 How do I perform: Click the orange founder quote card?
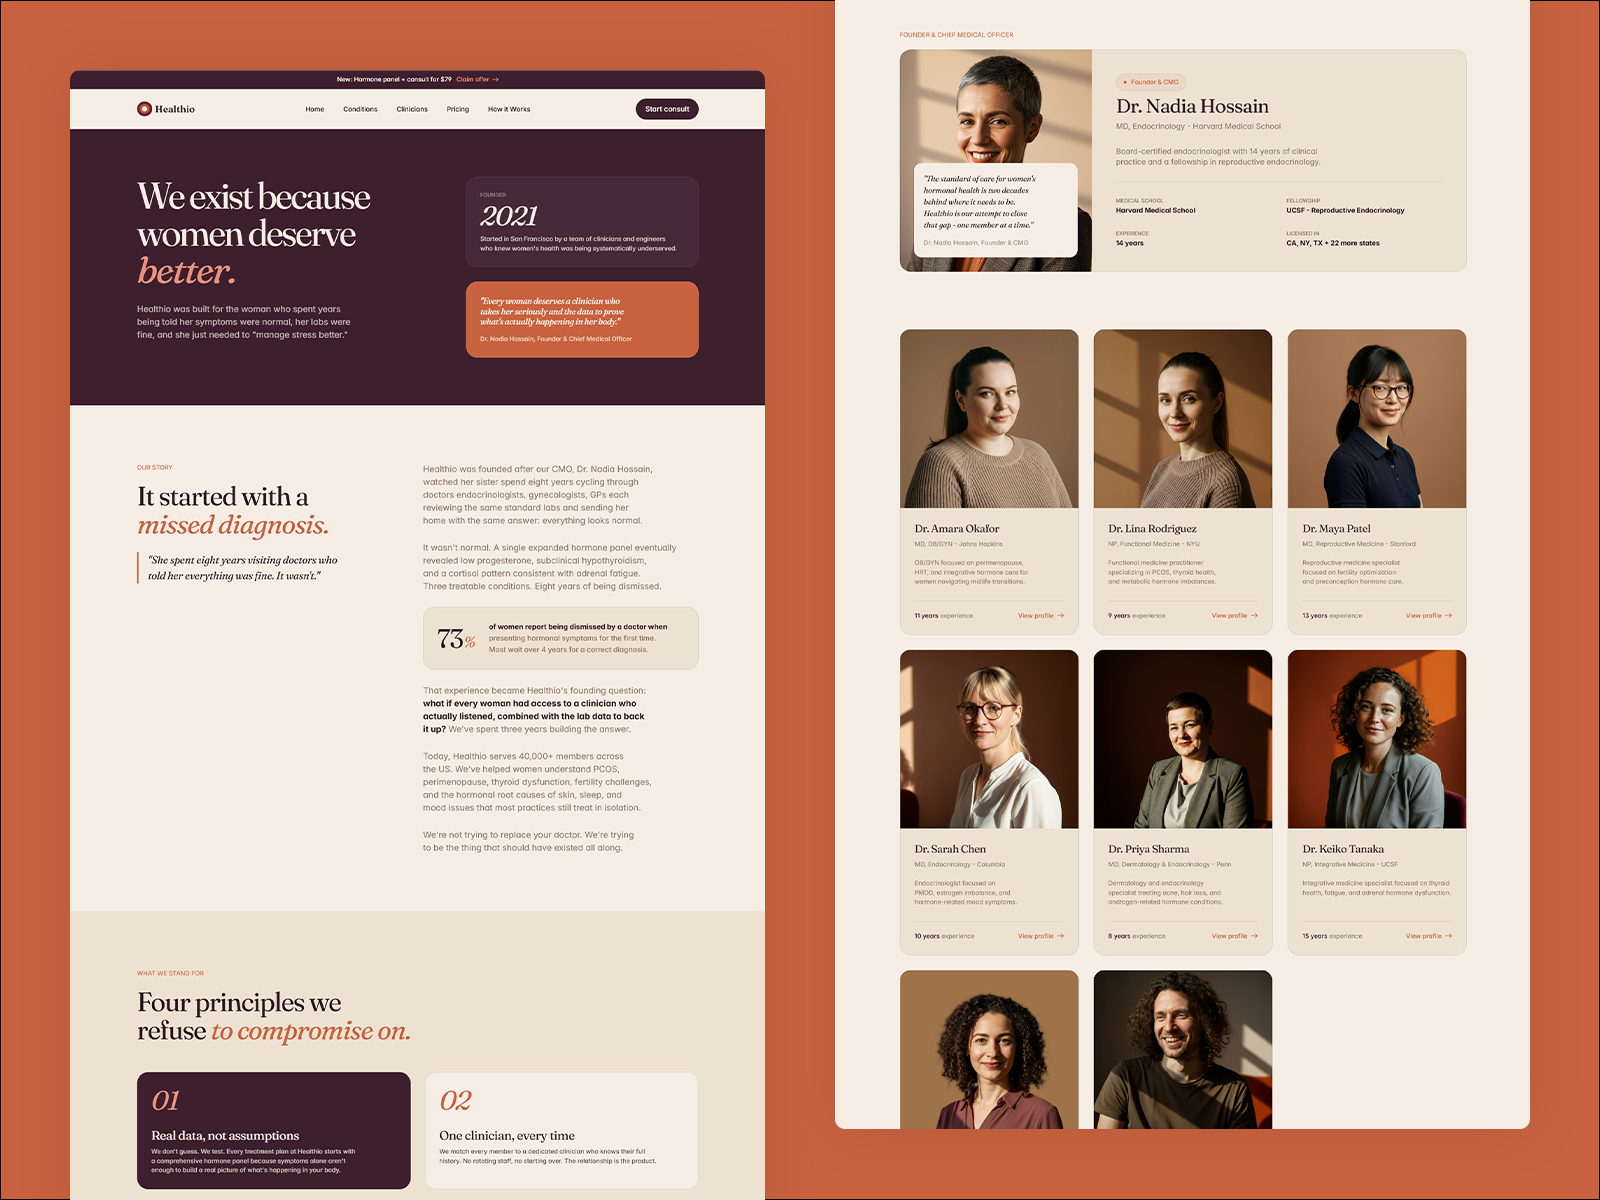click(582, 320)
